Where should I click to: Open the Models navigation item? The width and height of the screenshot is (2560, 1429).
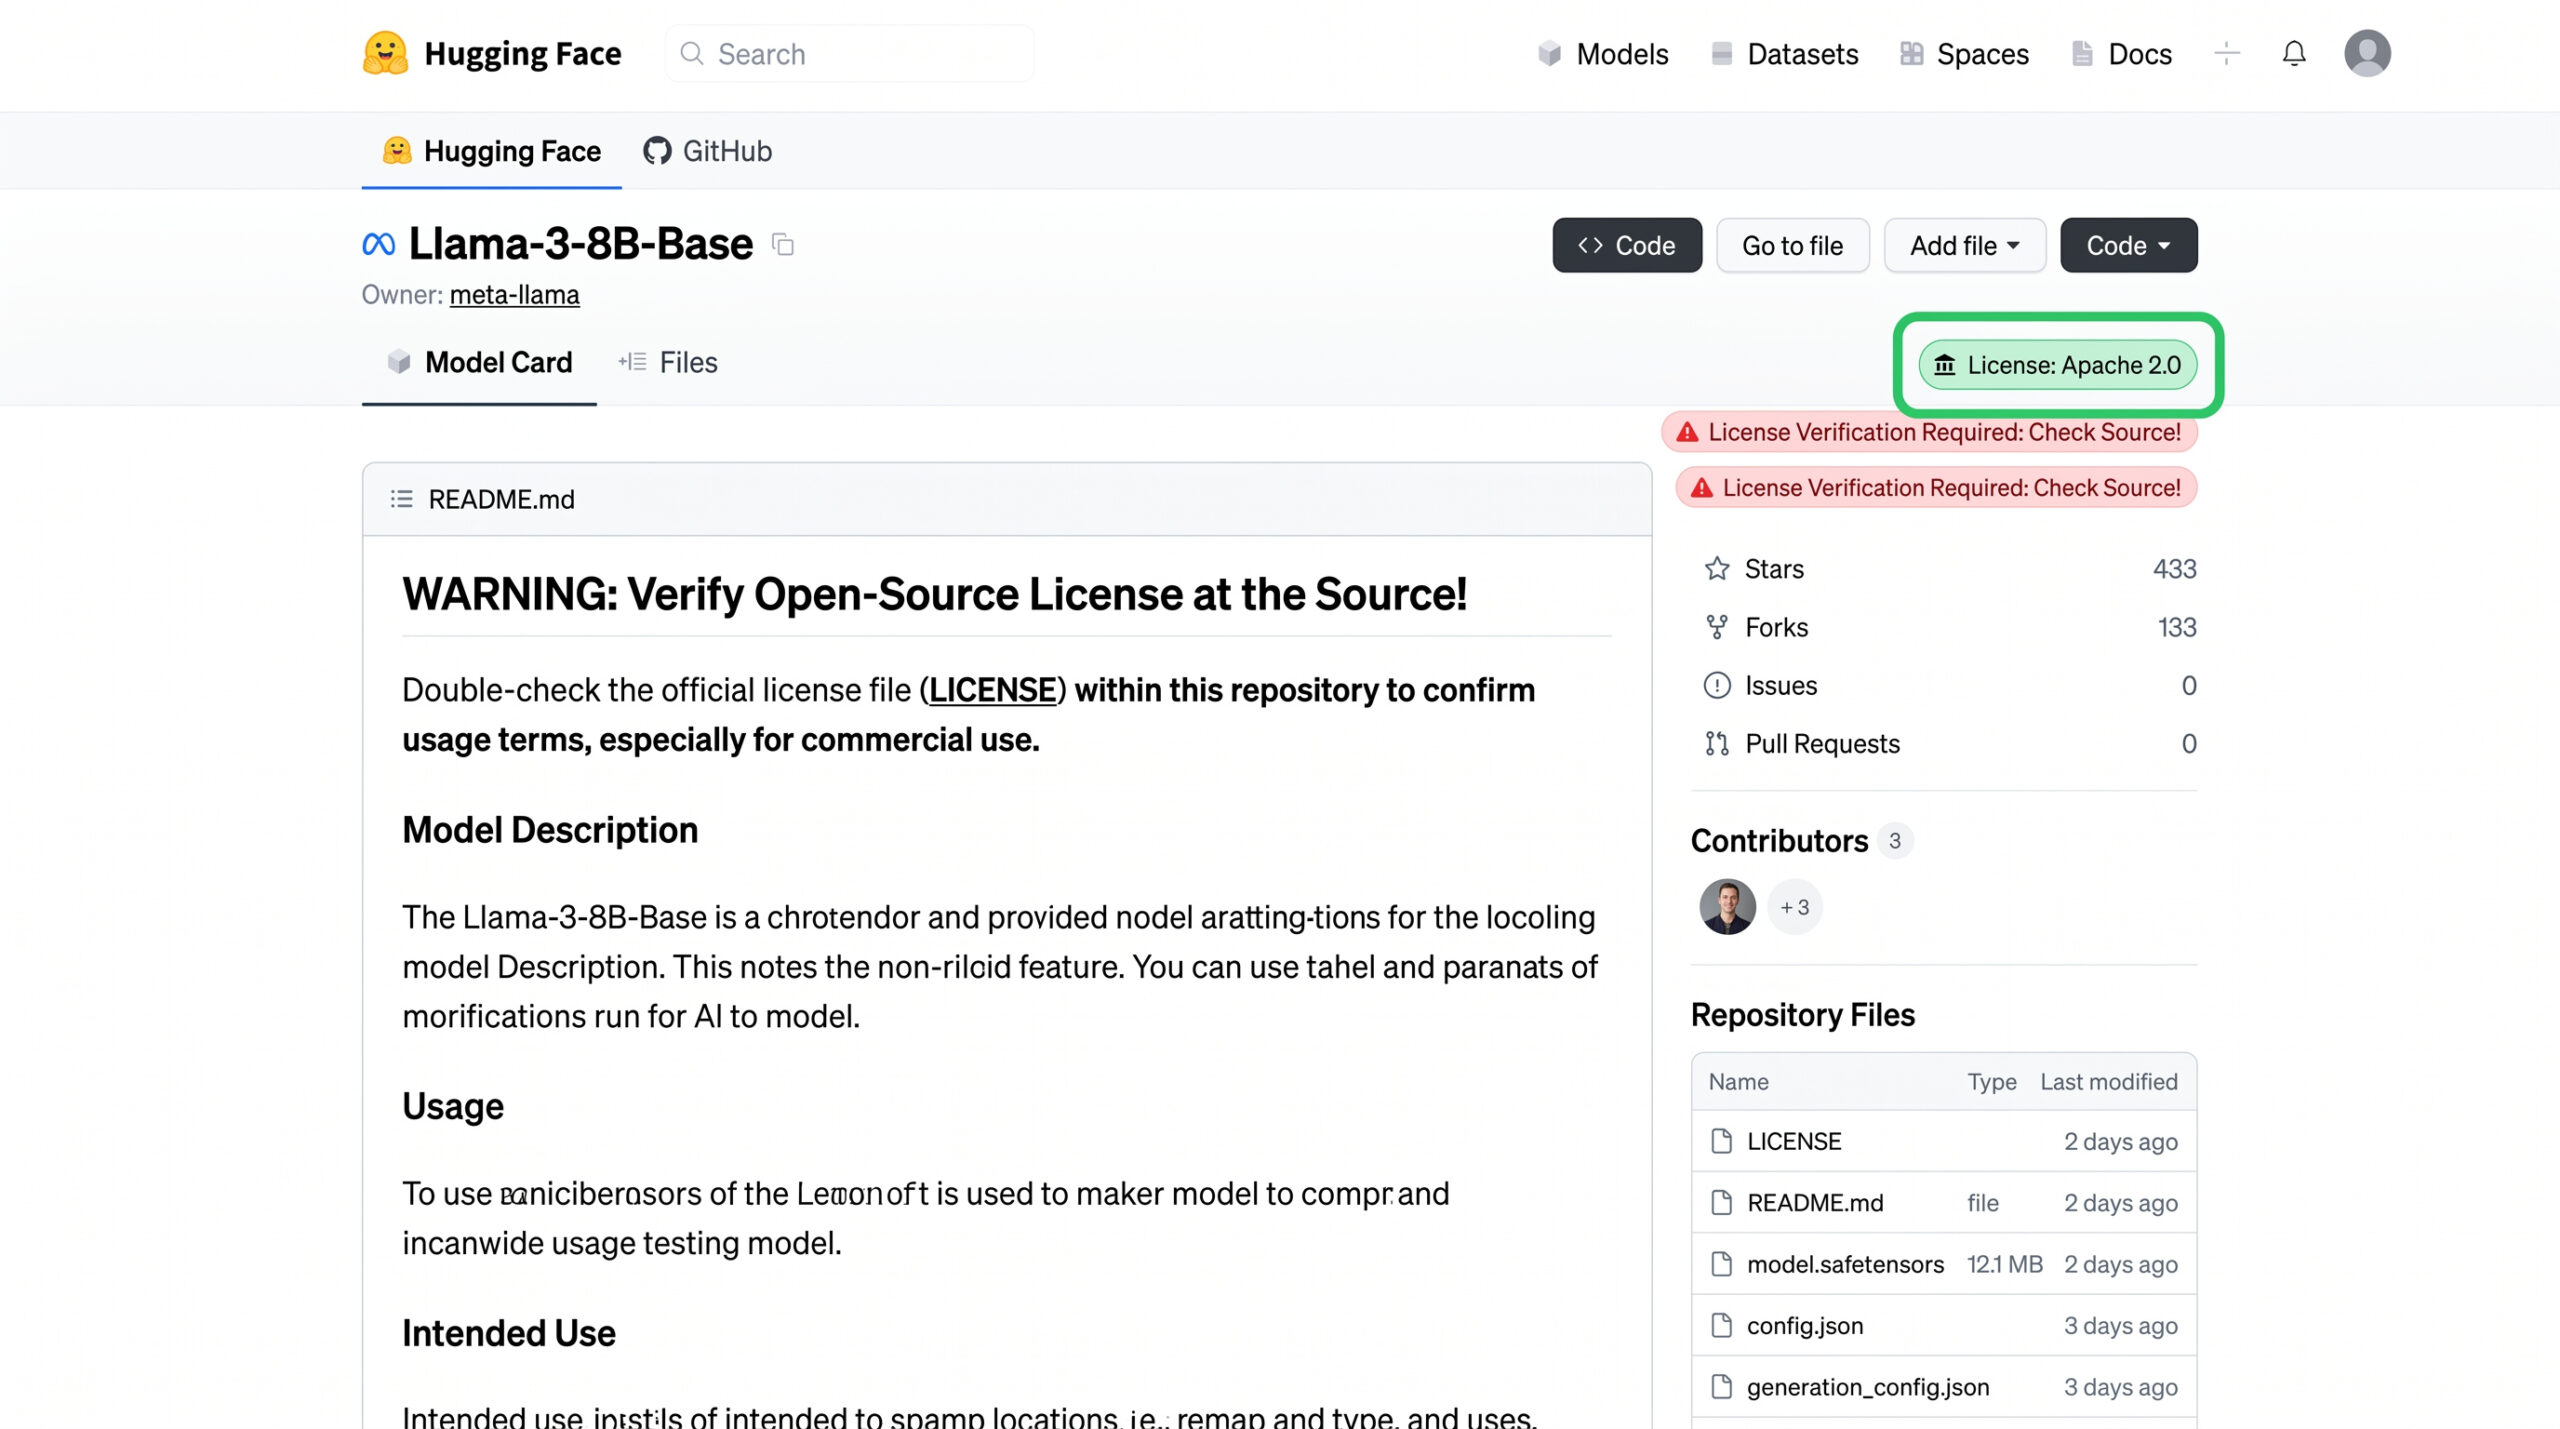point(1603,53)
